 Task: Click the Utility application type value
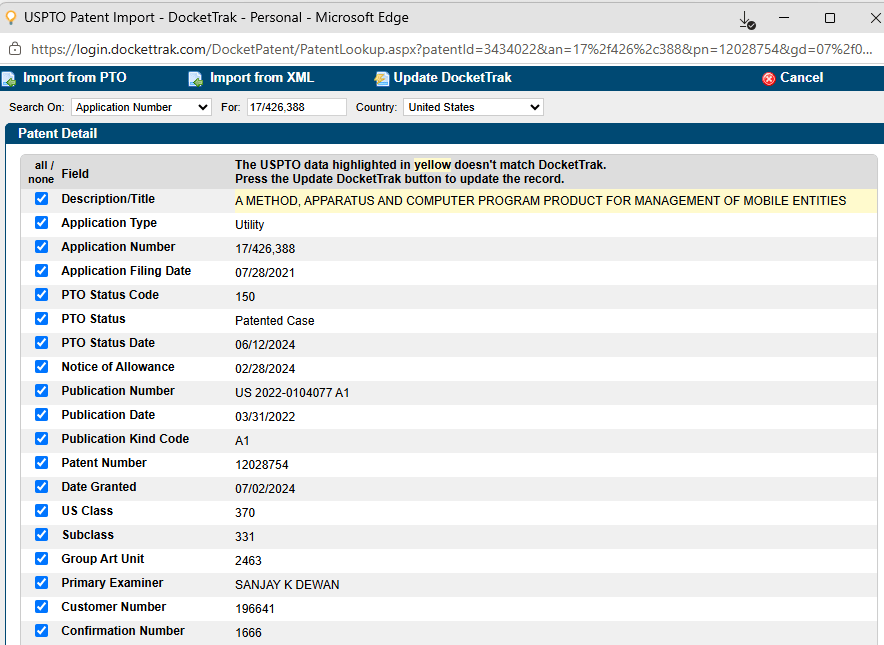(249, 225)
